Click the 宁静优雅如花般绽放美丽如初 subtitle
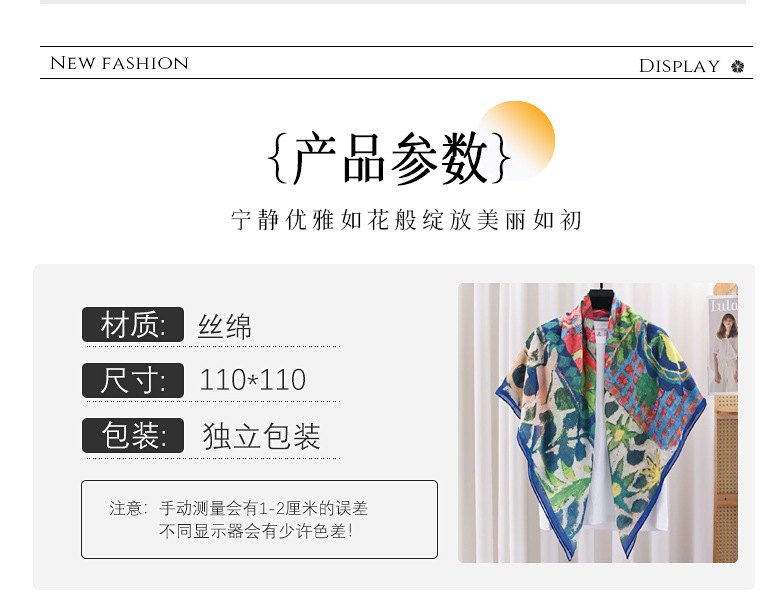Viewport: 780px width, 608px height. click(405, 220)
